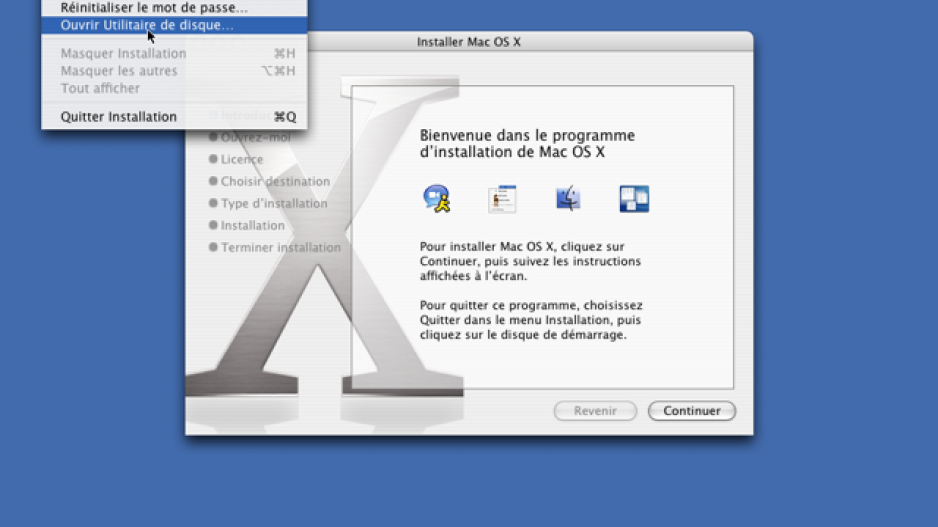Image resolution: width=938 pixels, height=527 pixels.
Task: Click the iChat AIM bubble icon
Action: pos(437,199)
